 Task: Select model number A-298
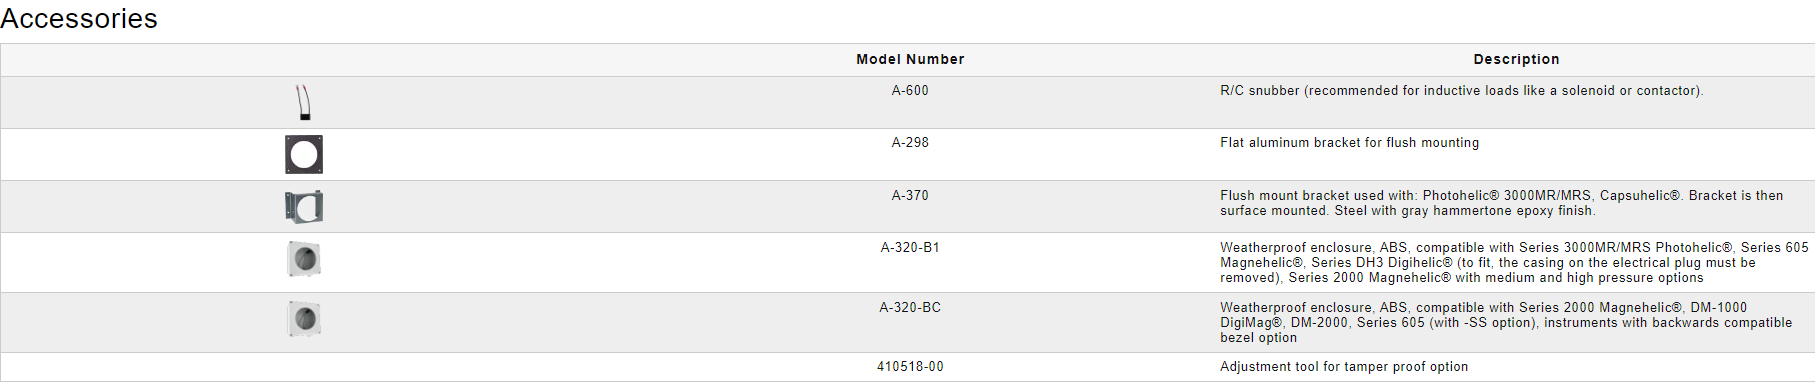pos(910,143)
